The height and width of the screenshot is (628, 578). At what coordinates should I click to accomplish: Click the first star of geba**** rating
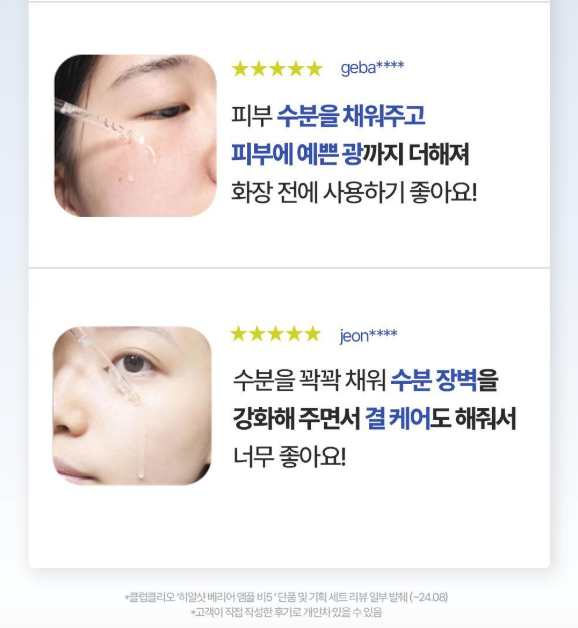[x=240, y=69]
